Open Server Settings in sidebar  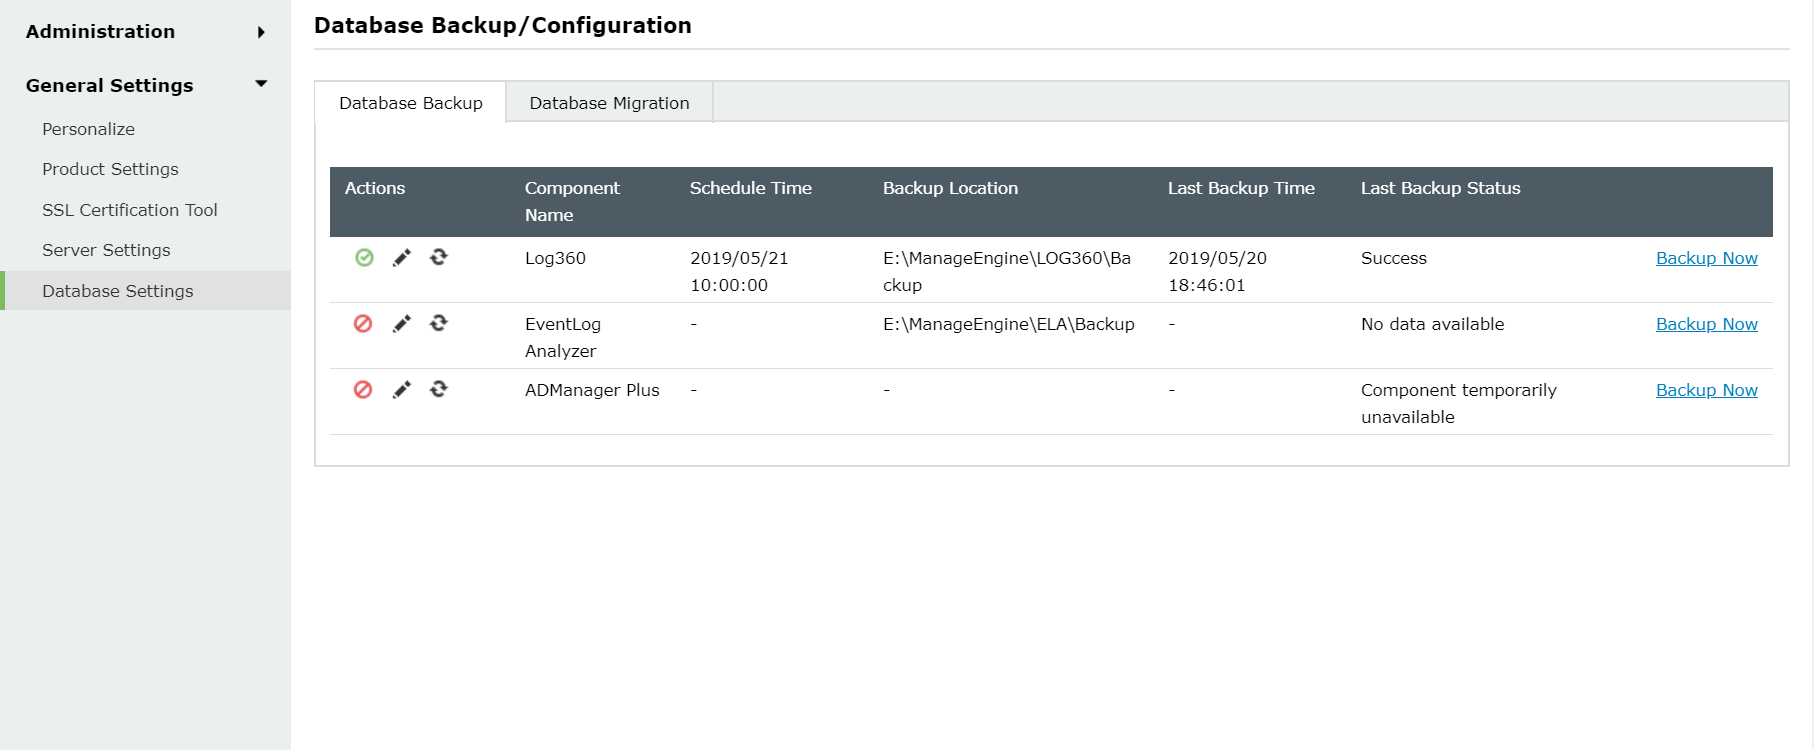click(x=106, y=250)
